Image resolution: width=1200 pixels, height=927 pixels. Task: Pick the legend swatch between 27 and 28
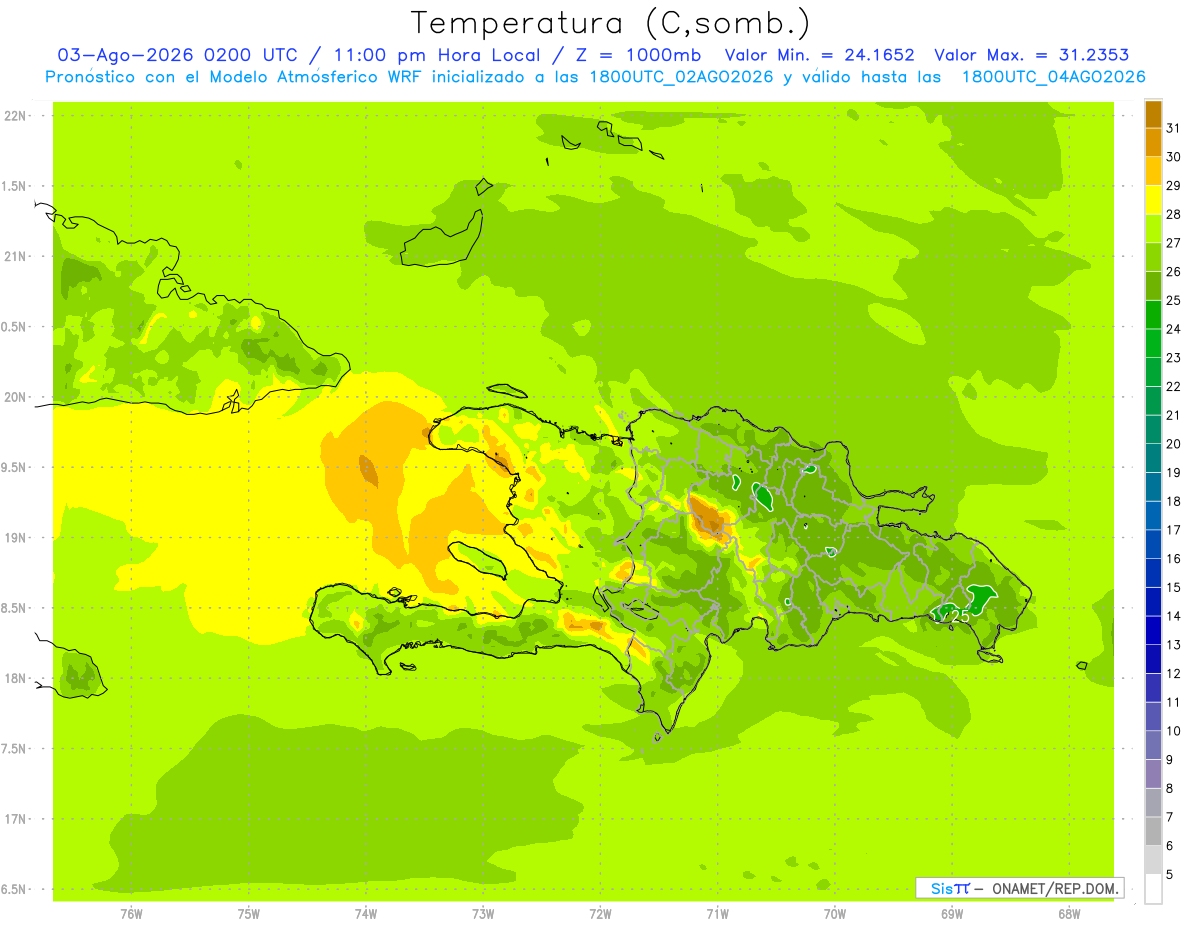tap(1153, 228)
